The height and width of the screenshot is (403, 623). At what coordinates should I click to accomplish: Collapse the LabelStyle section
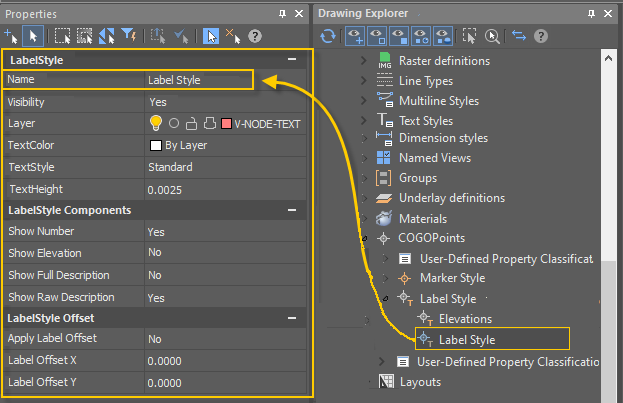292,59
